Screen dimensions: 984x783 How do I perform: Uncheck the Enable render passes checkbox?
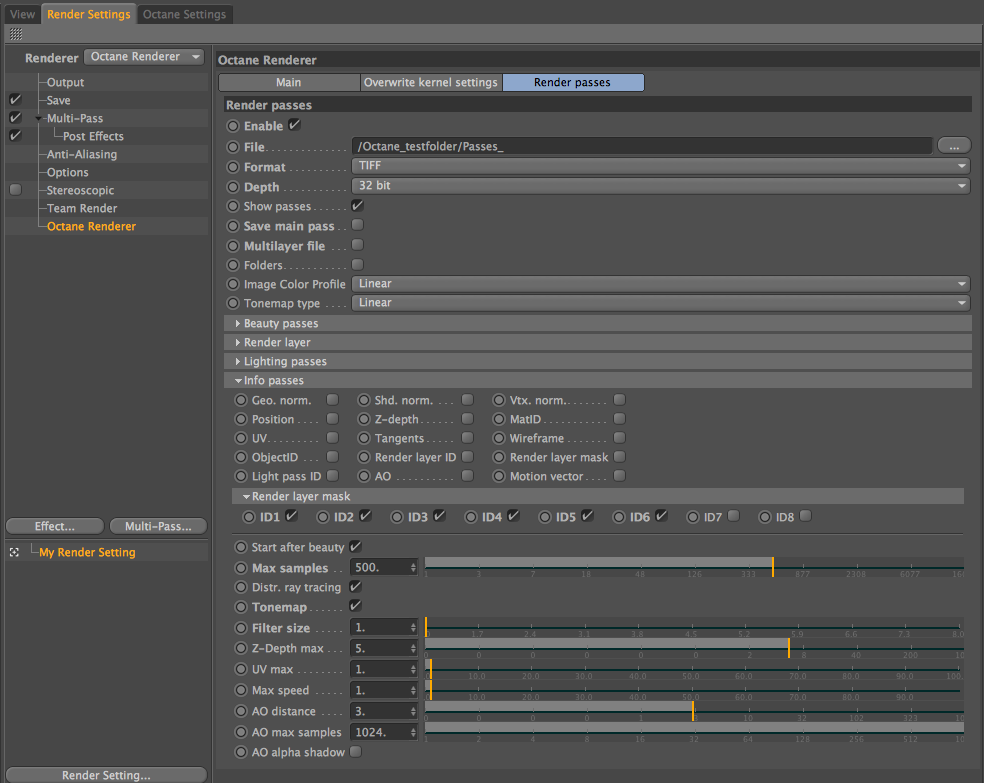tap(294, 125)
